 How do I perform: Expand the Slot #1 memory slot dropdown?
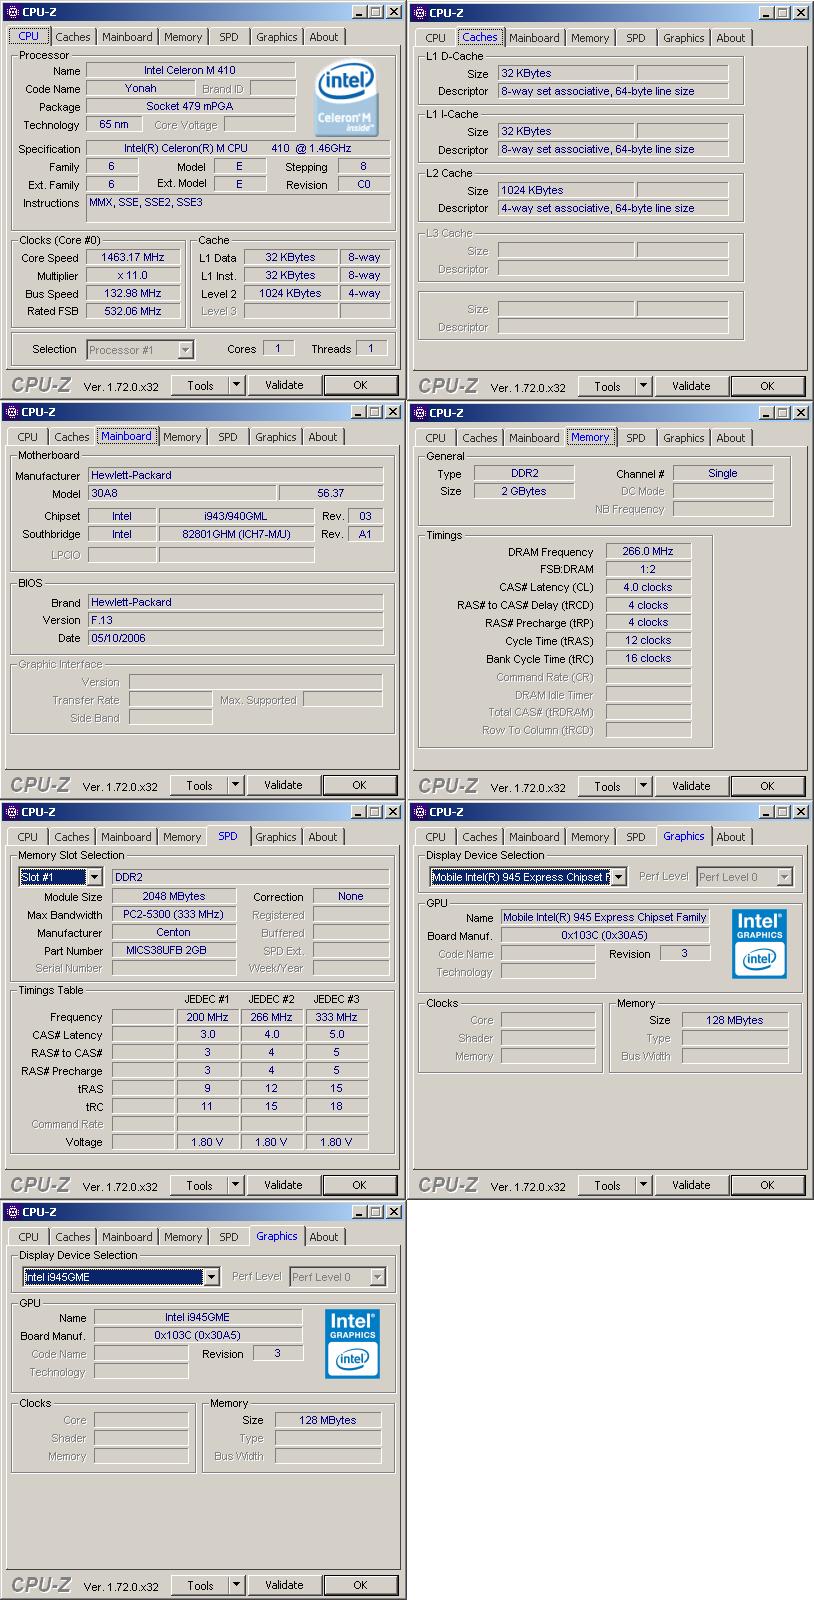coord(94,877)
